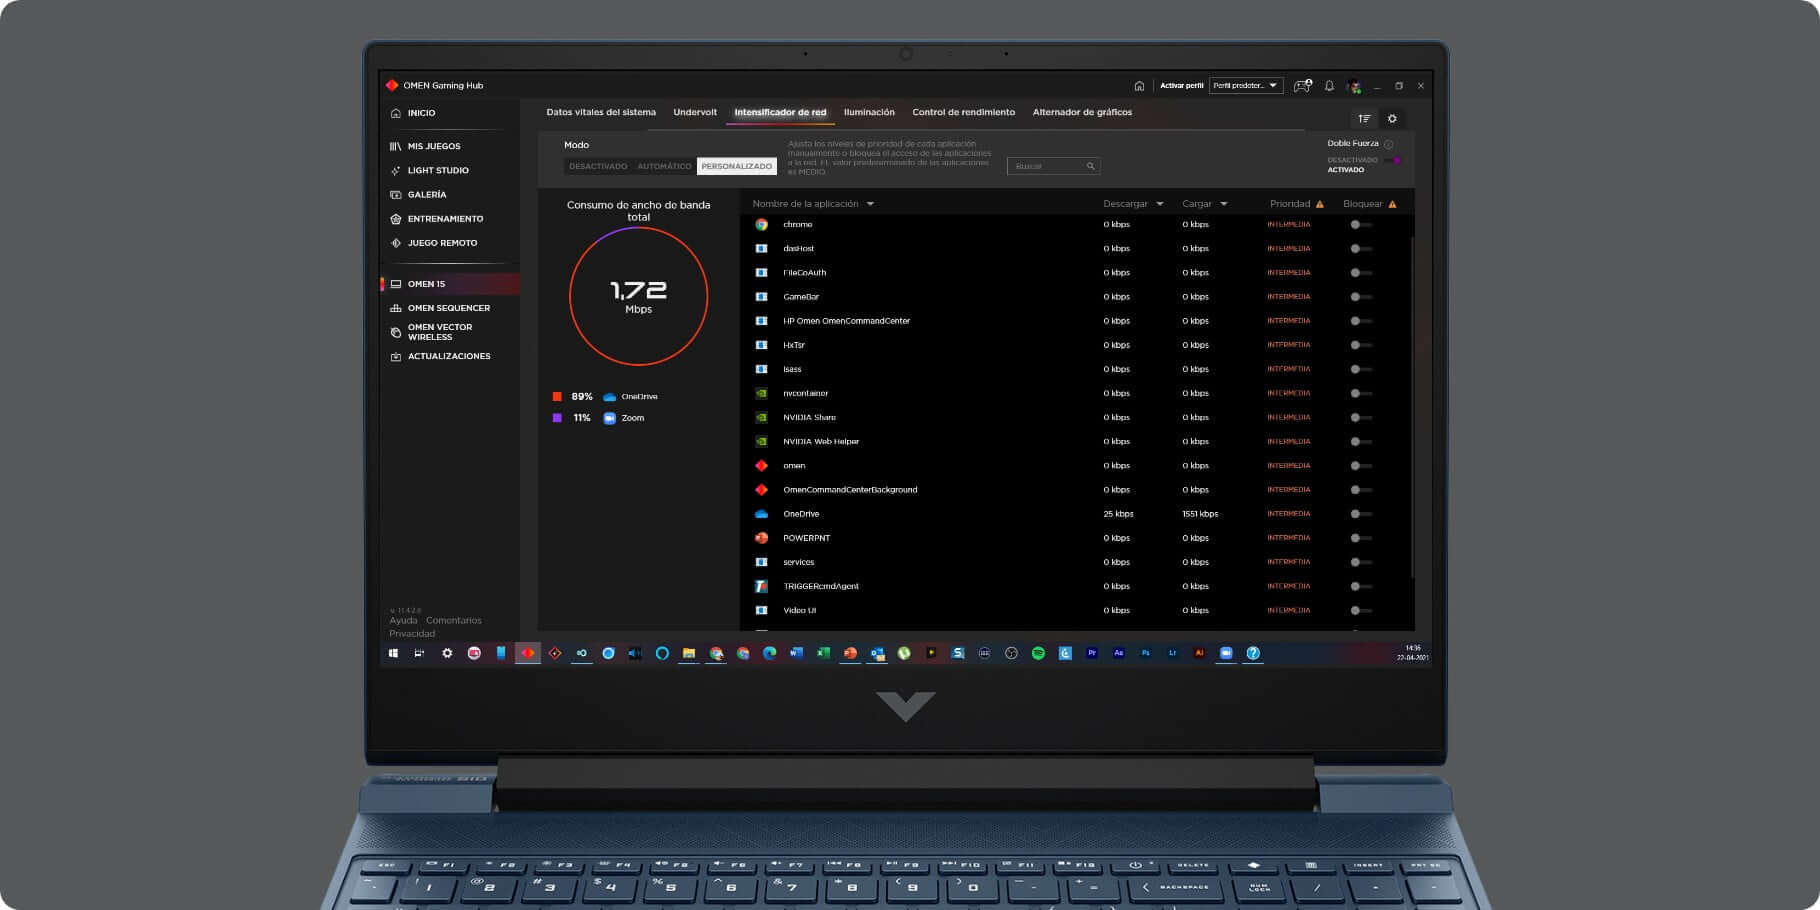Open the Privacidad link

click(x=412, y=634)
